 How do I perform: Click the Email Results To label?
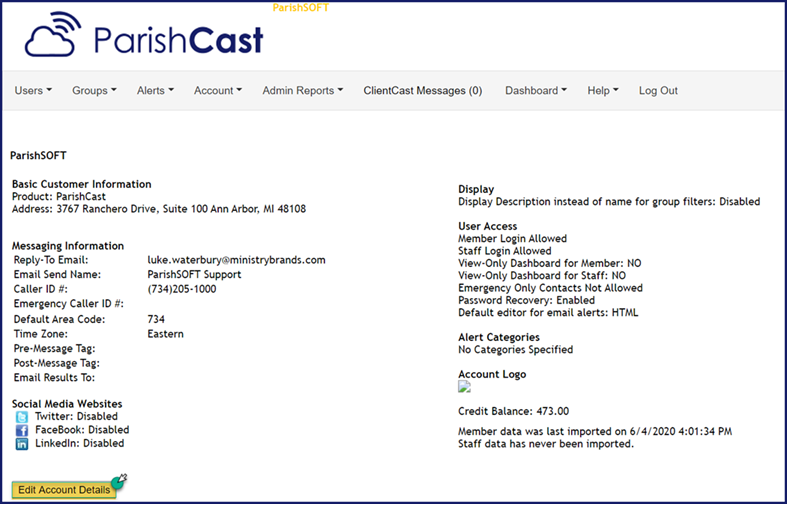click(x=54, y=377)
